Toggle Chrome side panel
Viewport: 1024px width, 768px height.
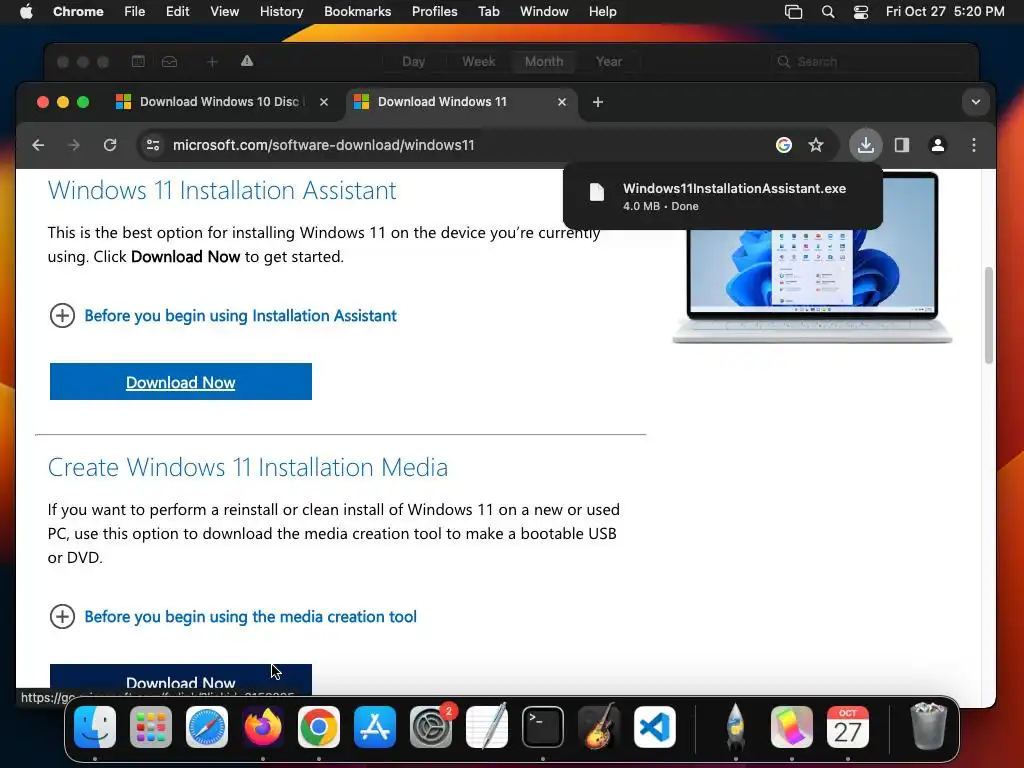pyautogui.click(x=902, y=145)
